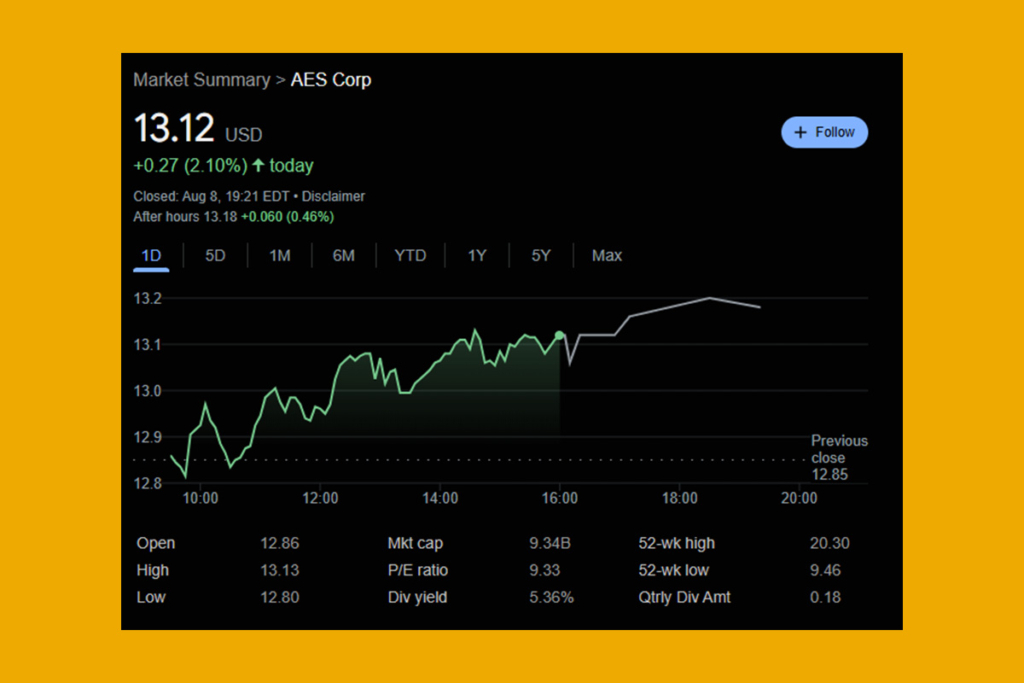Image resolution: width=1024 pixels, height=683 pixels.
Task: Click the after hours price text
Action: tap(233, 216)
